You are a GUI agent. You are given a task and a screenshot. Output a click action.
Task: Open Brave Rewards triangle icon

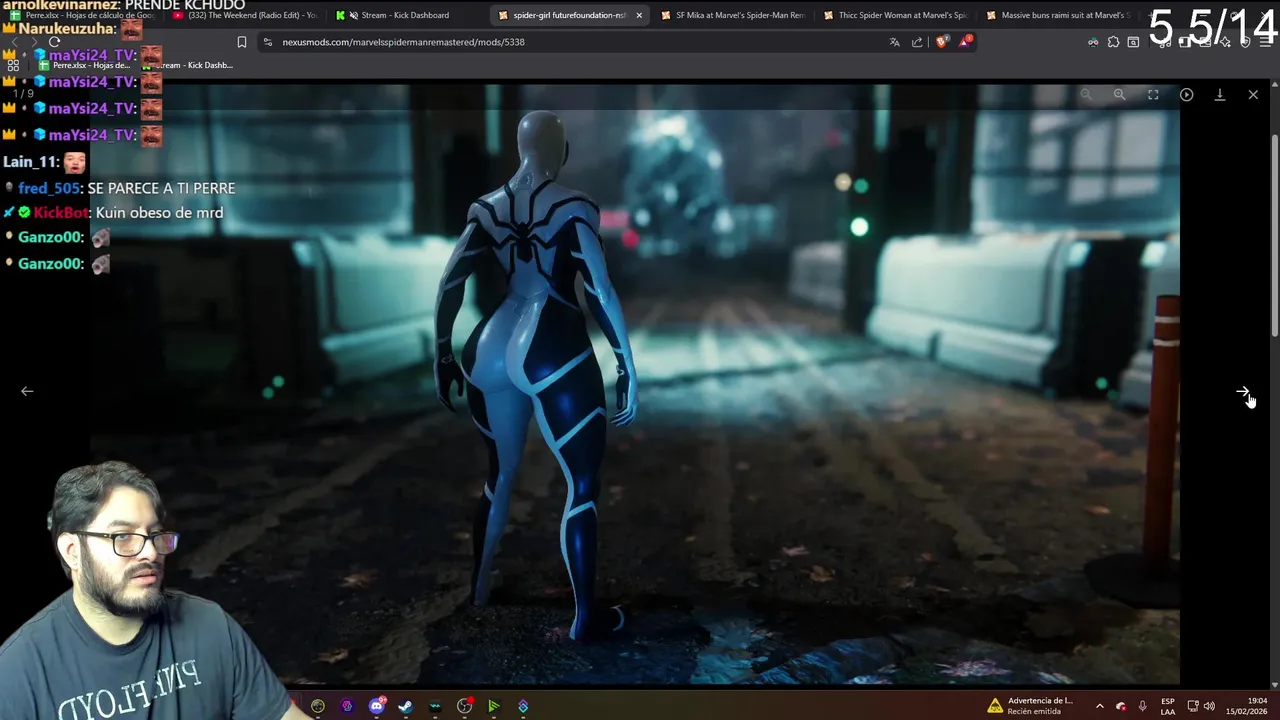(x=965, y=42)
